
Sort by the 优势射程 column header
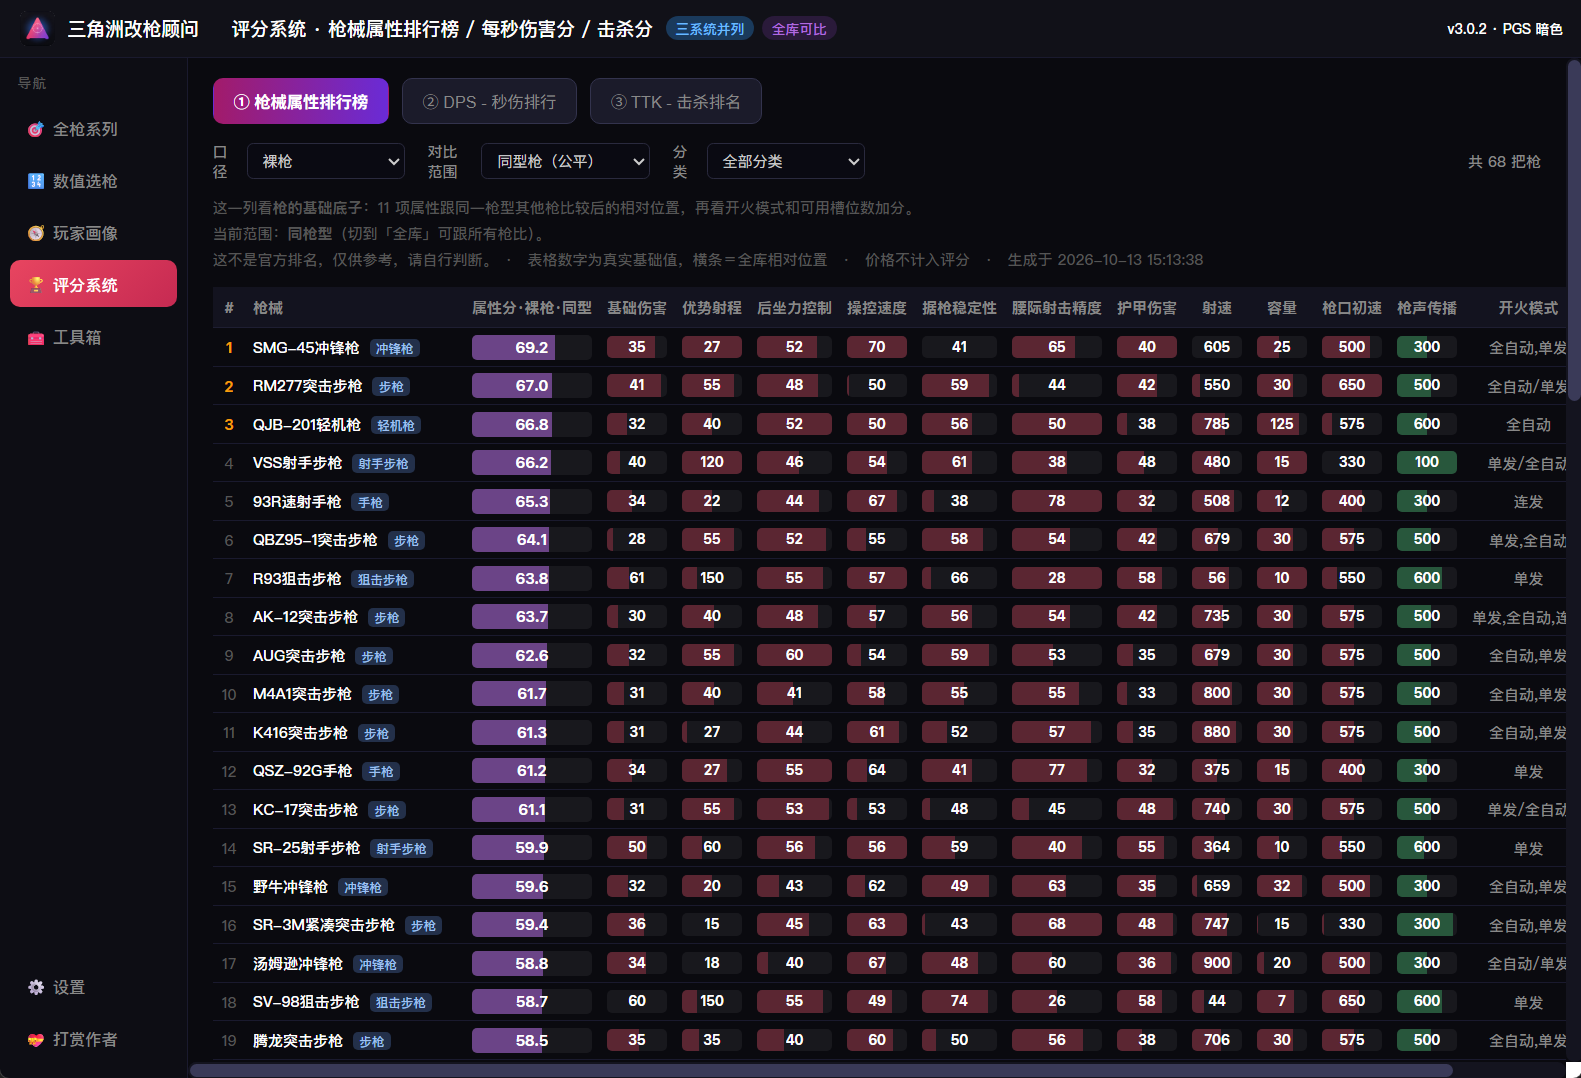click(x=712, y=308)
